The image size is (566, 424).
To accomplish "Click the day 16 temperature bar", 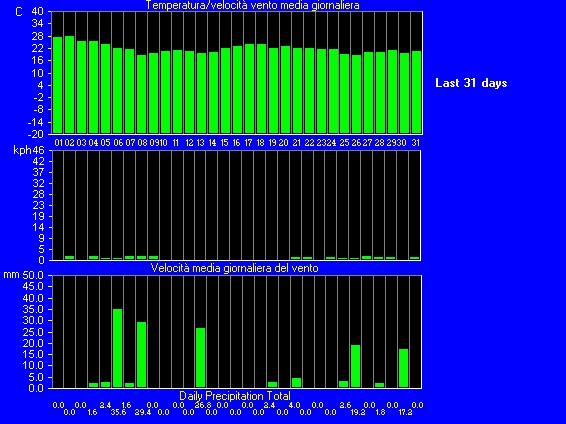I will pyautogui.click(x=237, y=90).
